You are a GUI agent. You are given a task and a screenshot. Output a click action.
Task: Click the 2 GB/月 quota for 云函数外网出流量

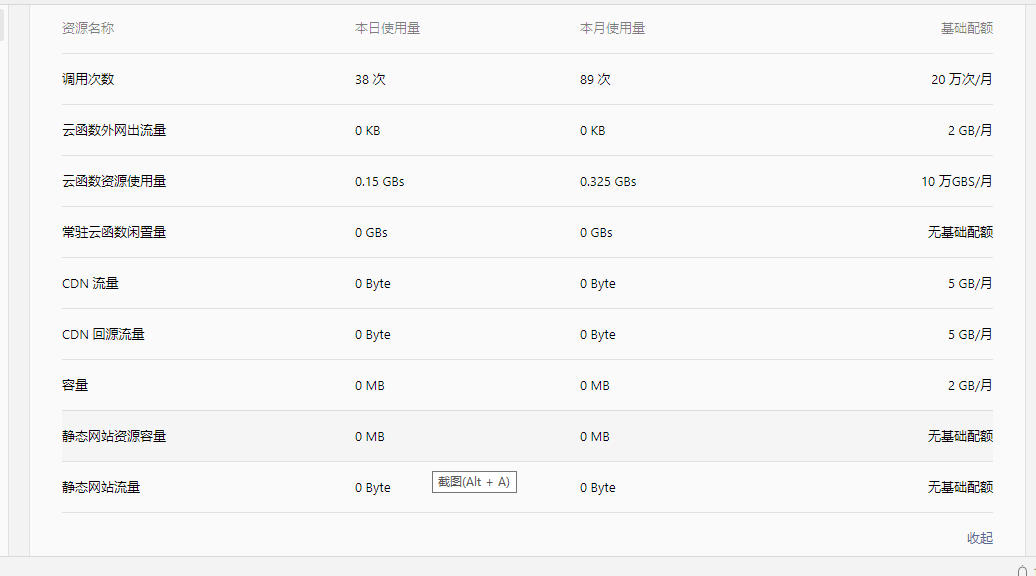click(971, 130)
